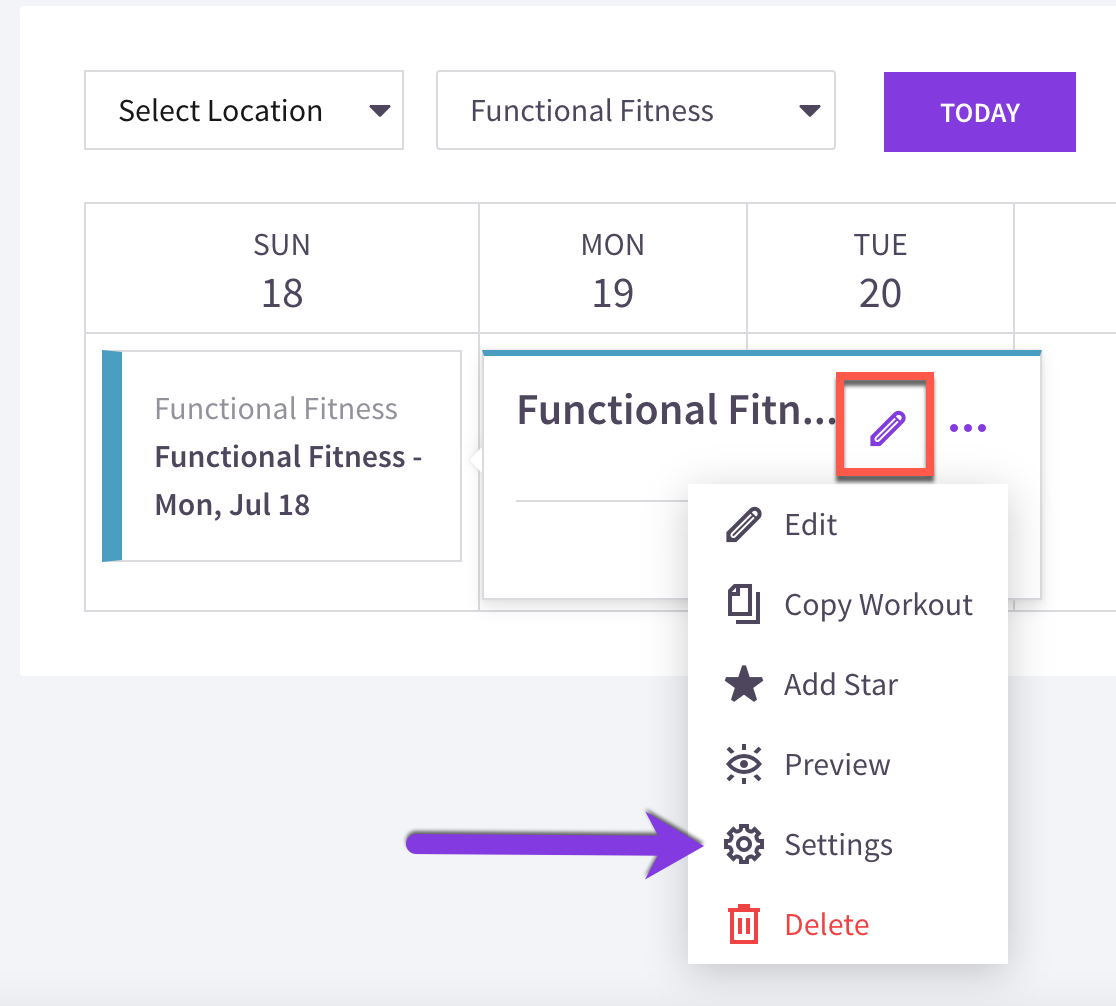Click the star icon for Add Star
Screen dimensions: 1116x1006
[x=744, y=684]
